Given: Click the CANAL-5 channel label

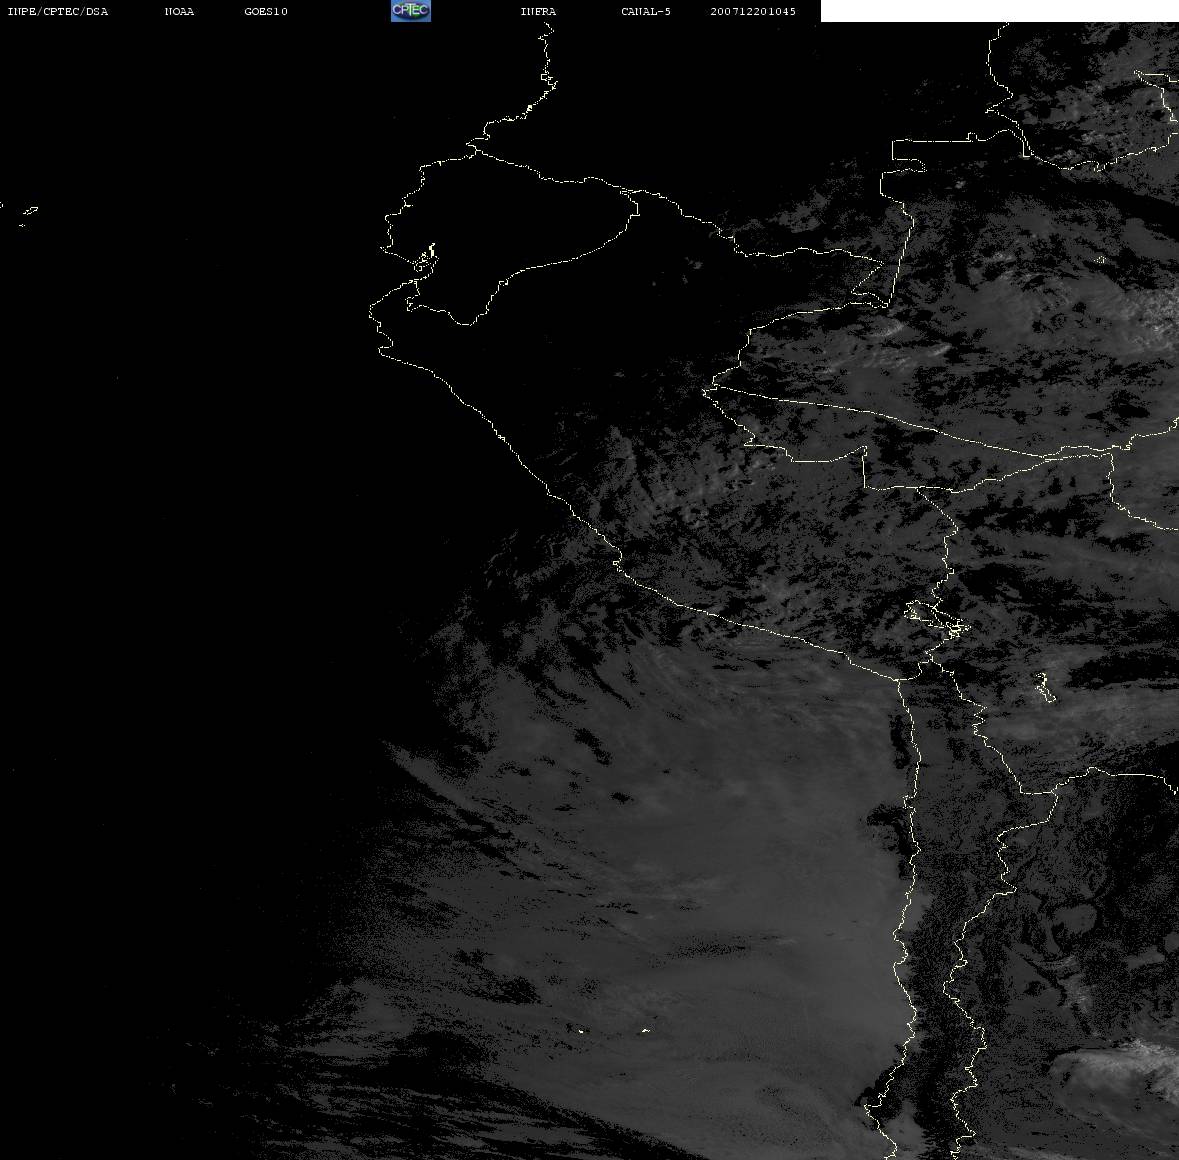Looking at the screenshot, I should (645, 12).
